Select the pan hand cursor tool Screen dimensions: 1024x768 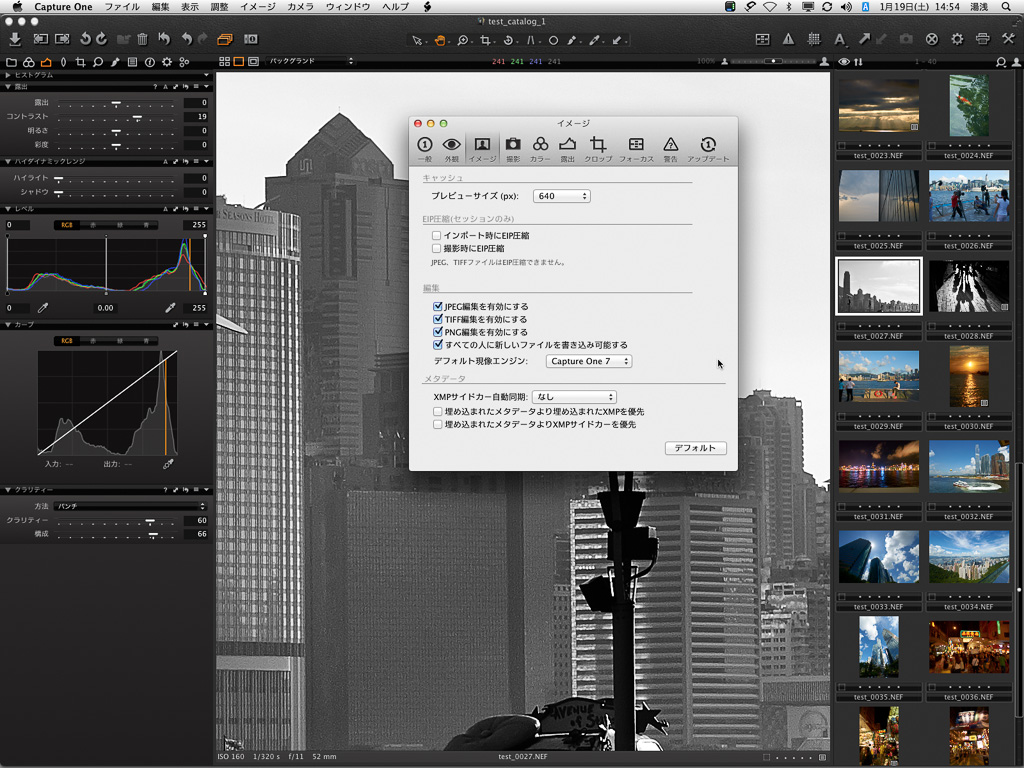pos(439,40)
